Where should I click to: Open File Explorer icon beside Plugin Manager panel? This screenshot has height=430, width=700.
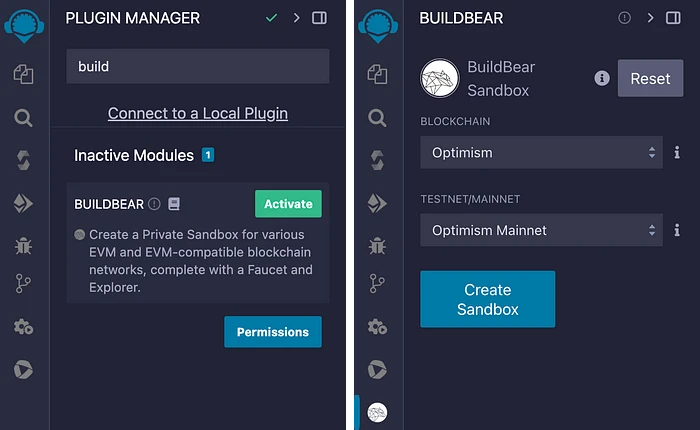(x=23, y=73)
